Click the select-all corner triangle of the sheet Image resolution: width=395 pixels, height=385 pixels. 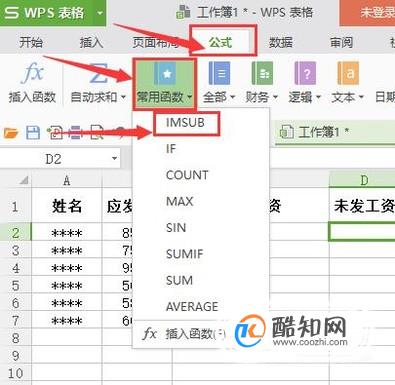tap(23, 180)
